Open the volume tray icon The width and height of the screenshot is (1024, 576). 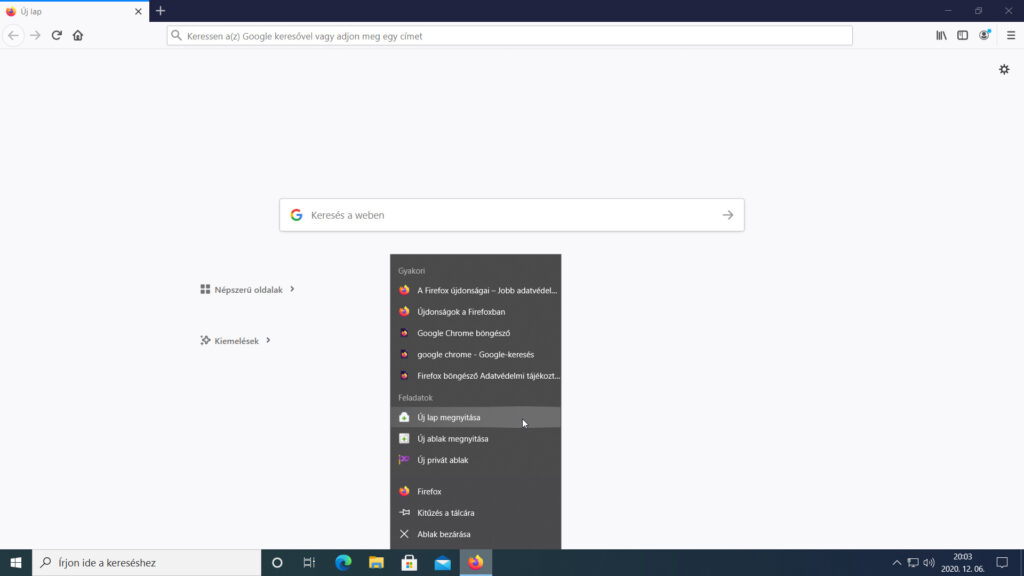[929, 562]
